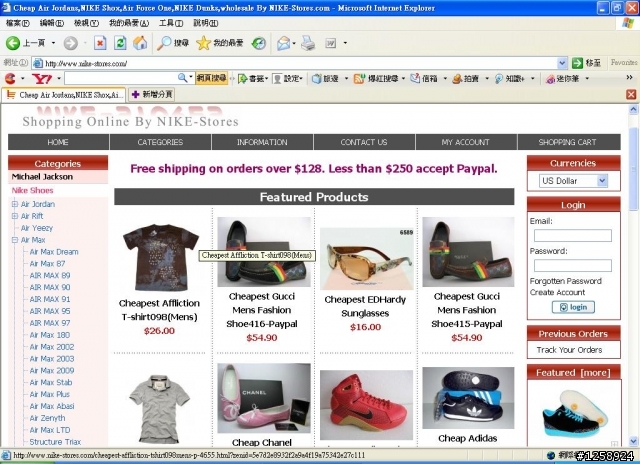This screenshot has width=640, height=464.
Task: Open the Michael Jackson category
Action: 42,177
